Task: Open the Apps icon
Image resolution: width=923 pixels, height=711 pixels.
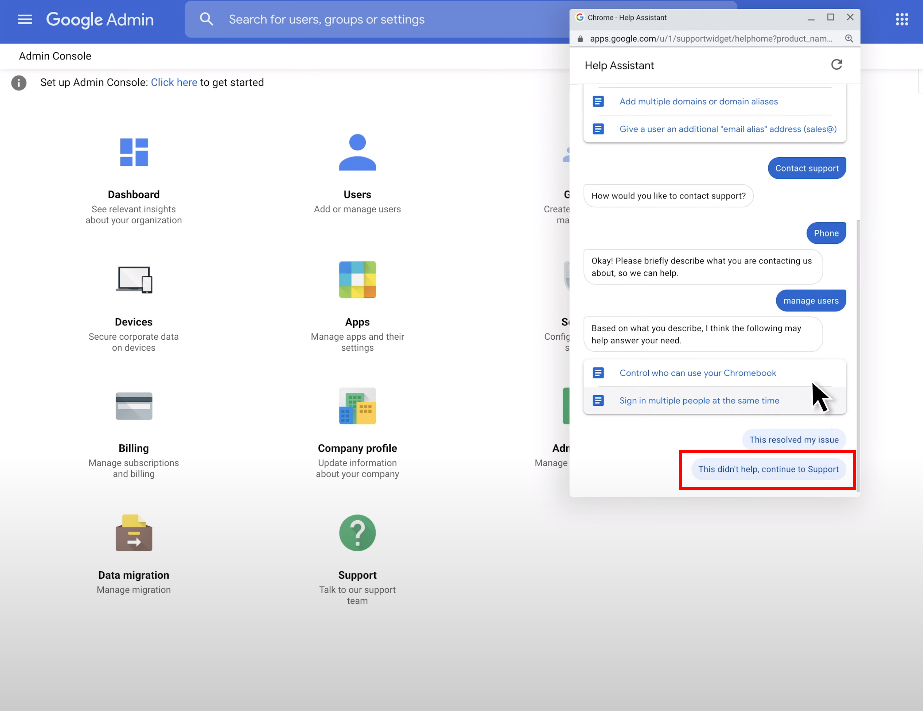Action: point(357,280)
